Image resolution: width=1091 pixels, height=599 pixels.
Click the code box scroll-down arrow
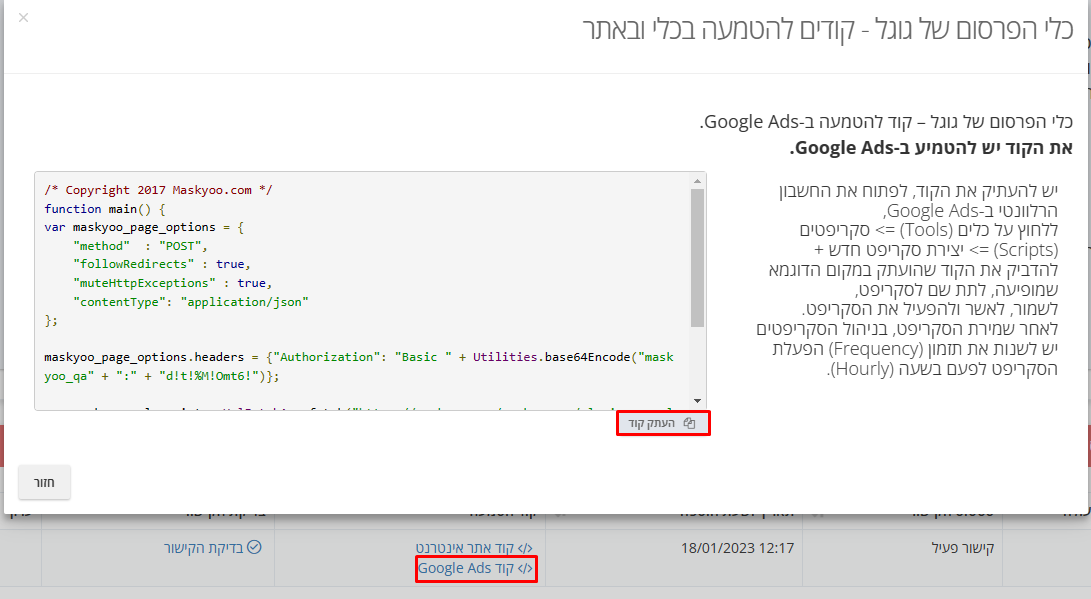(x=697, y=401)
